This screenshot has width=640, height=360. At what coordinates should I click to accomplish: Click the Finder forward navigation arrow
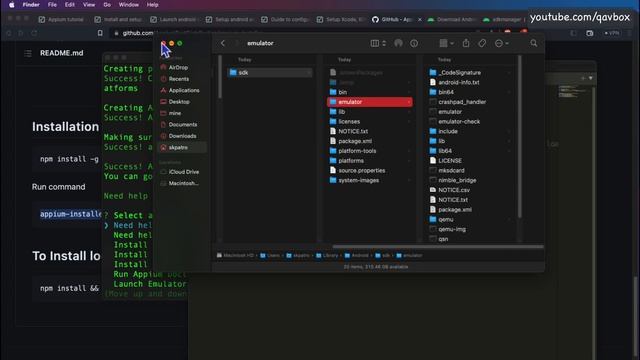click(236, 43)
